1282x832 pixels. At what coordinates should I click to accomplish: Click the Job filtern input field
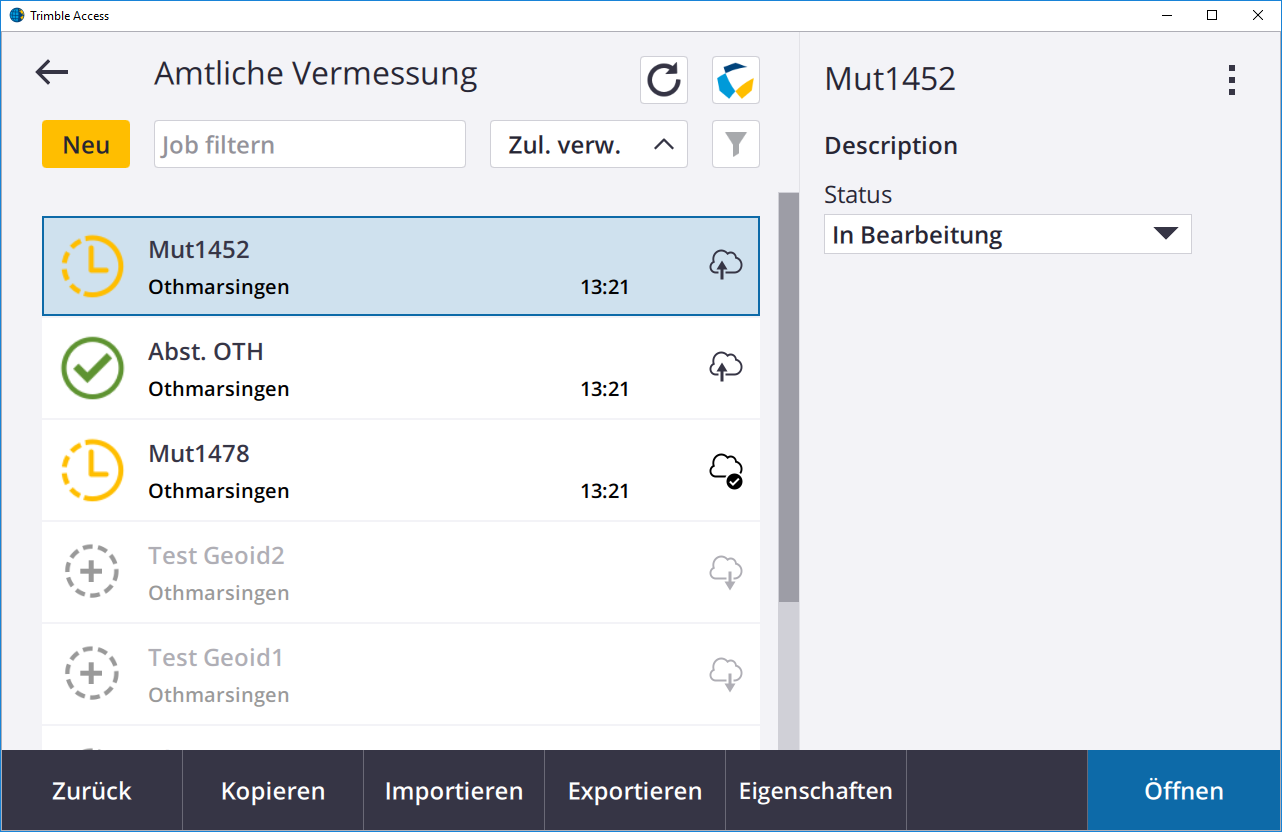click(x=310, y=144)
